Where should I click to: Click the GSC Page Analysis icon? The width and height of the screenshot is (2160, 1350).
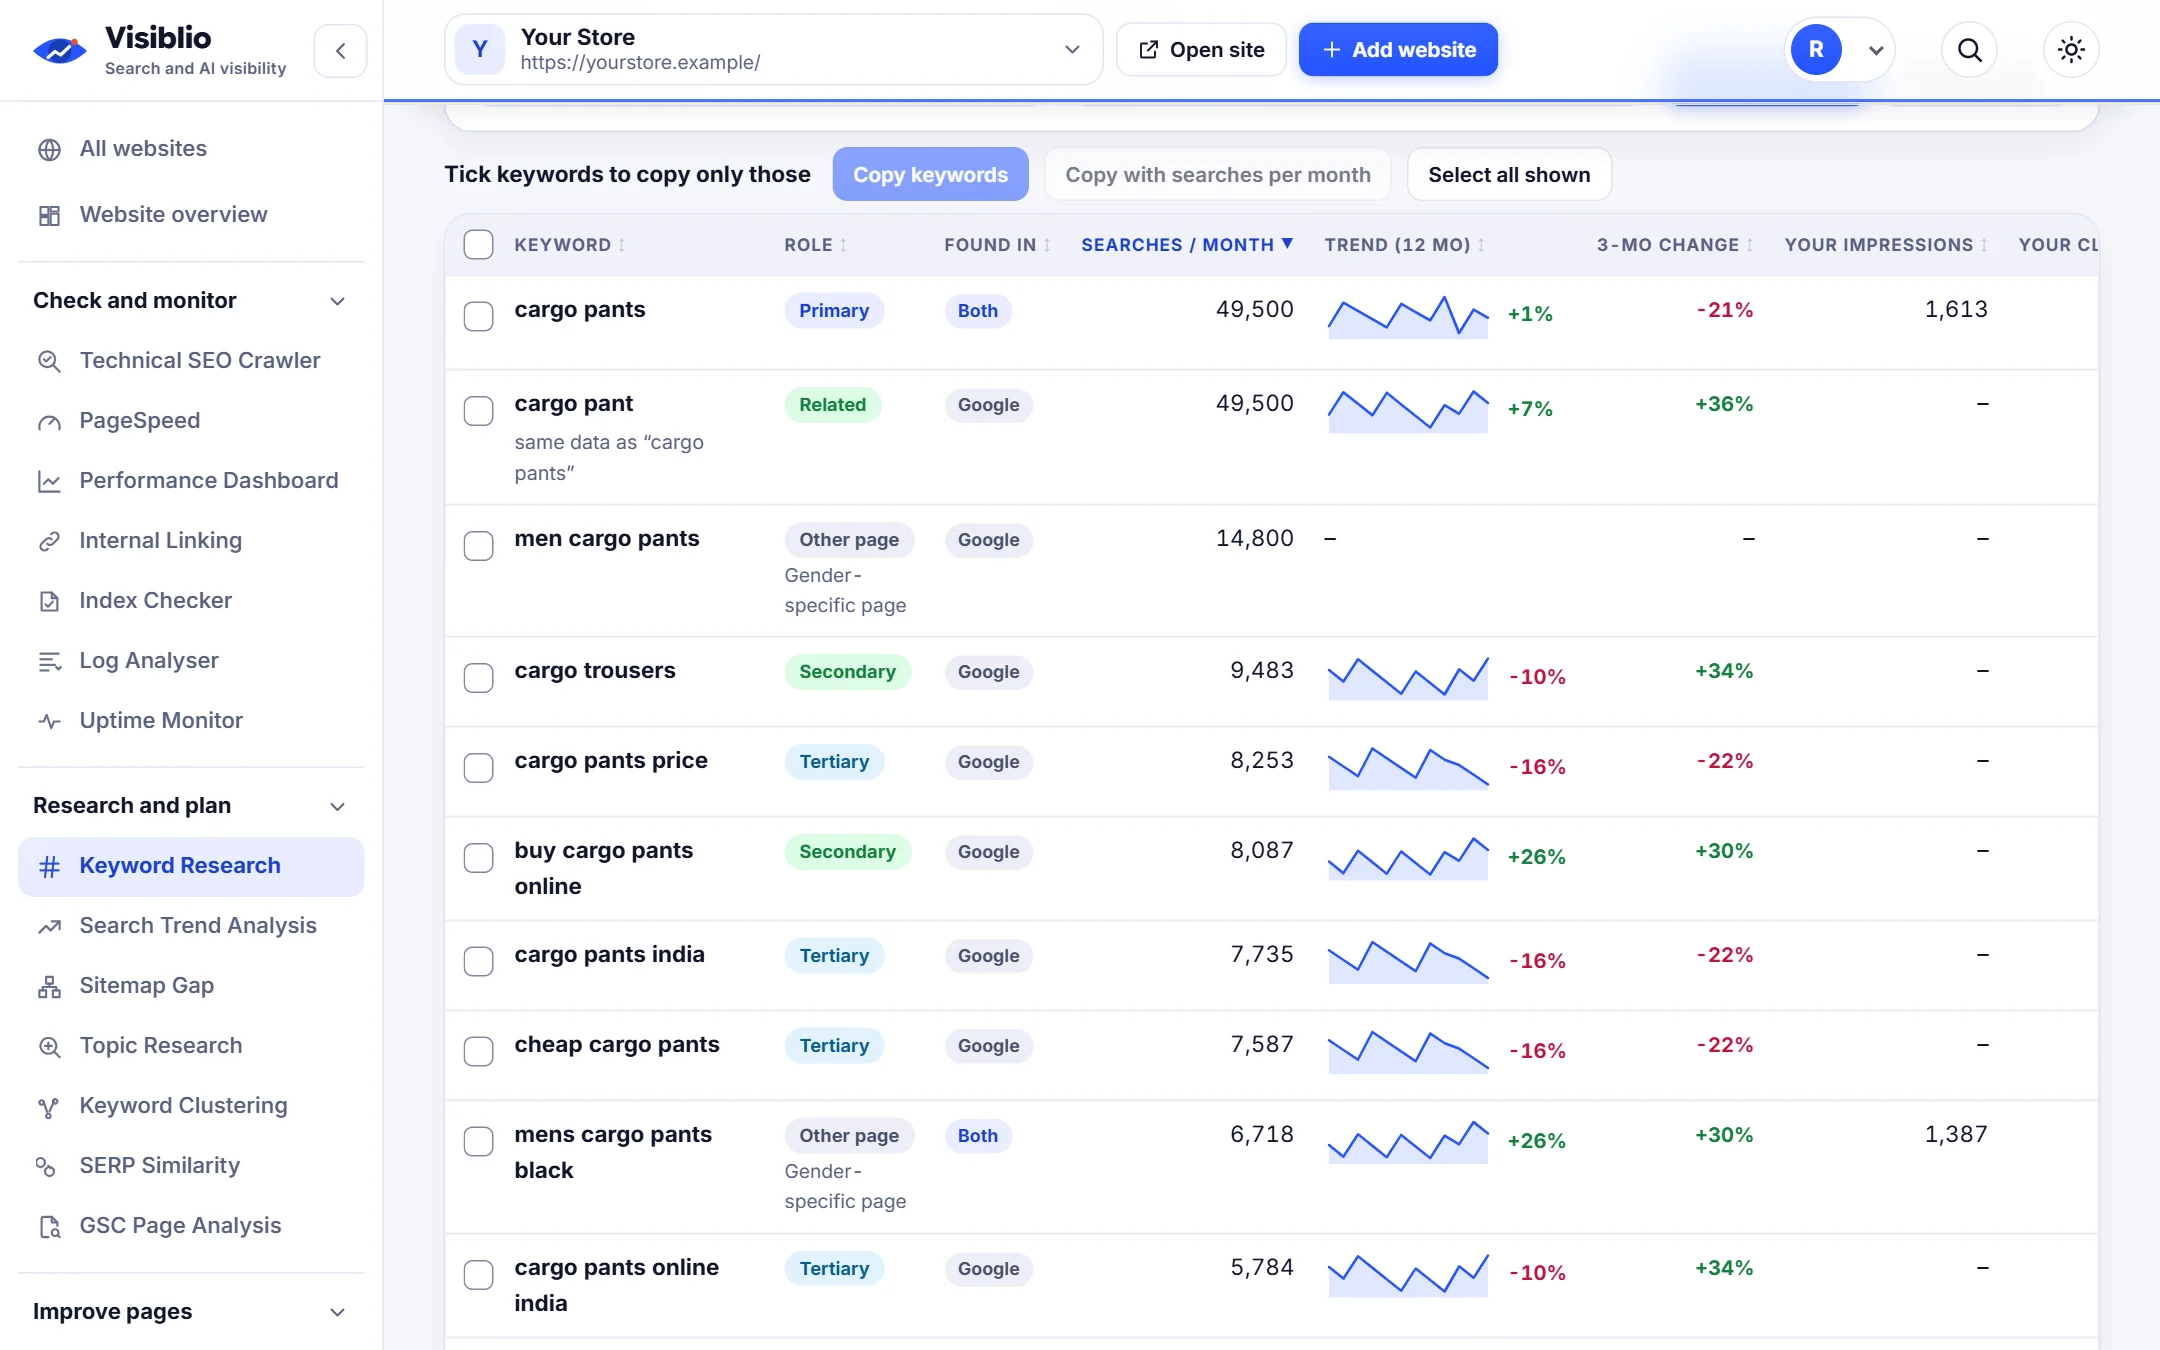pyautogui.click(x=49, y=1227)
